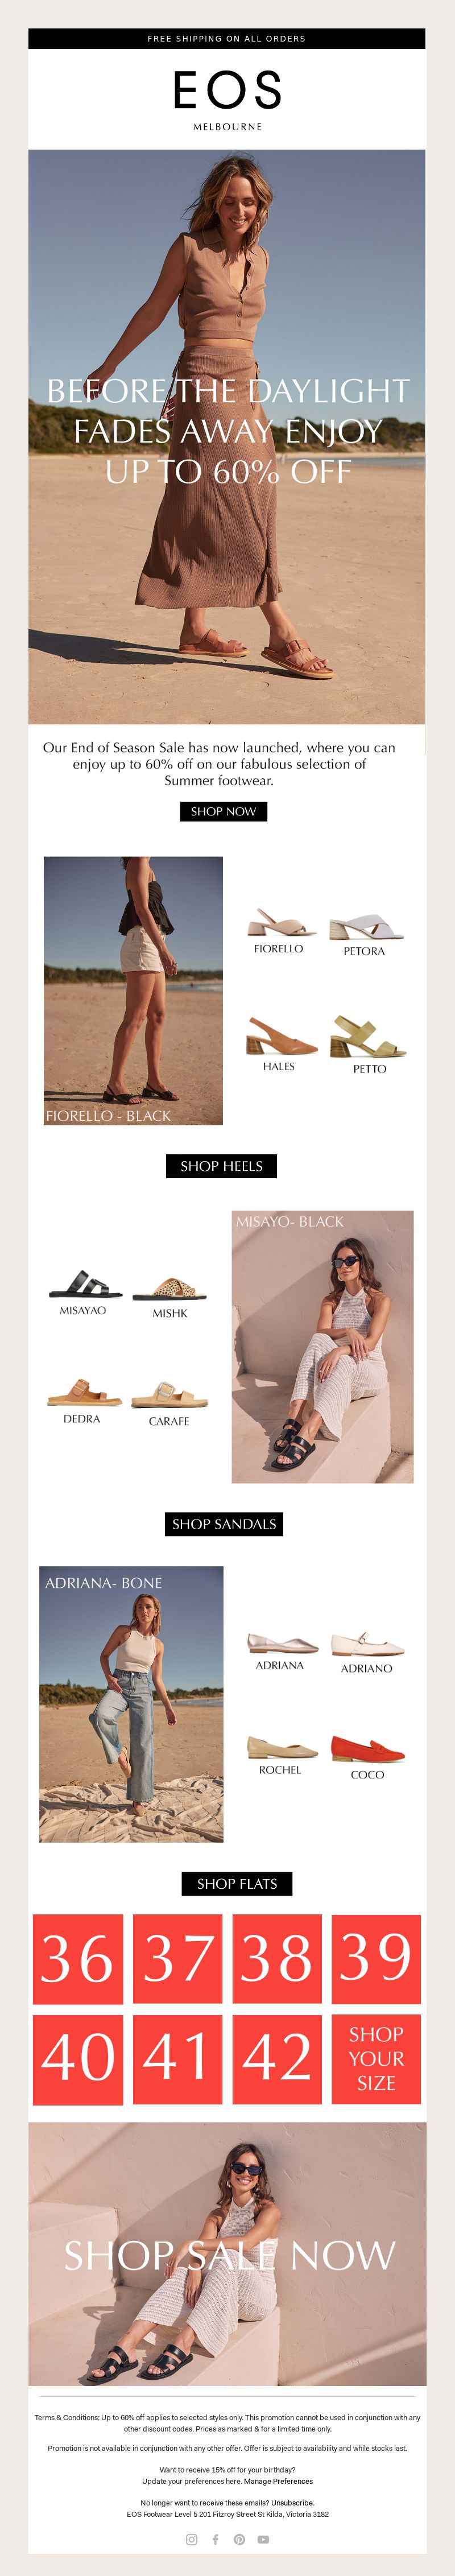The image size is (455, 2576).
Task: View the Fiorello heel product image
Action: point(280,922)
